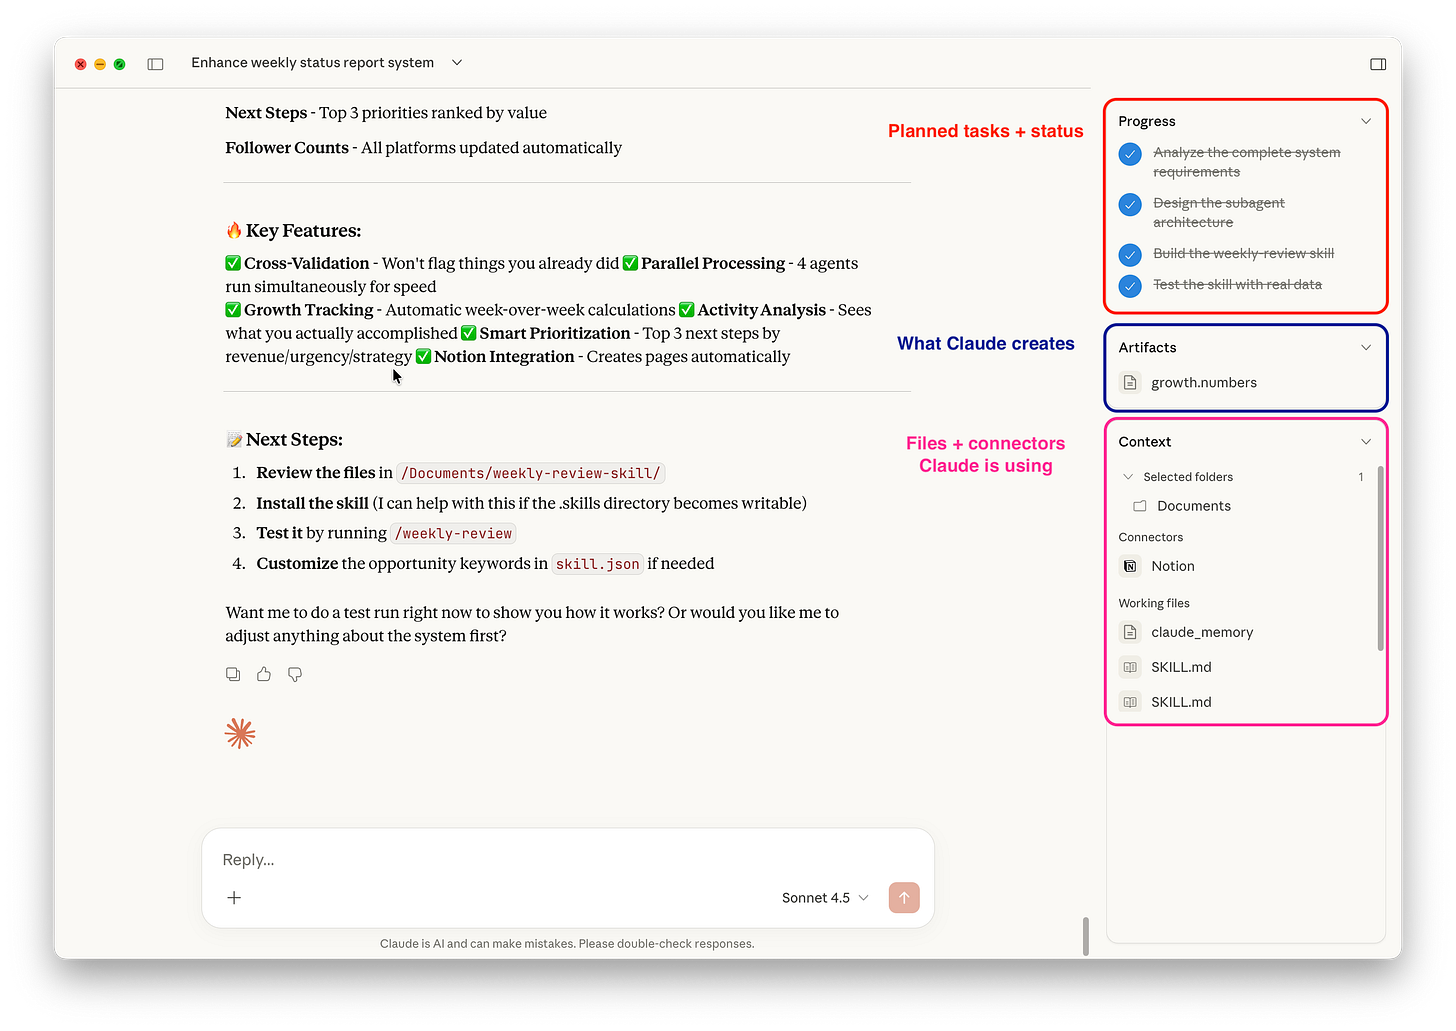Open the Notion connector

coord(1172,566)
